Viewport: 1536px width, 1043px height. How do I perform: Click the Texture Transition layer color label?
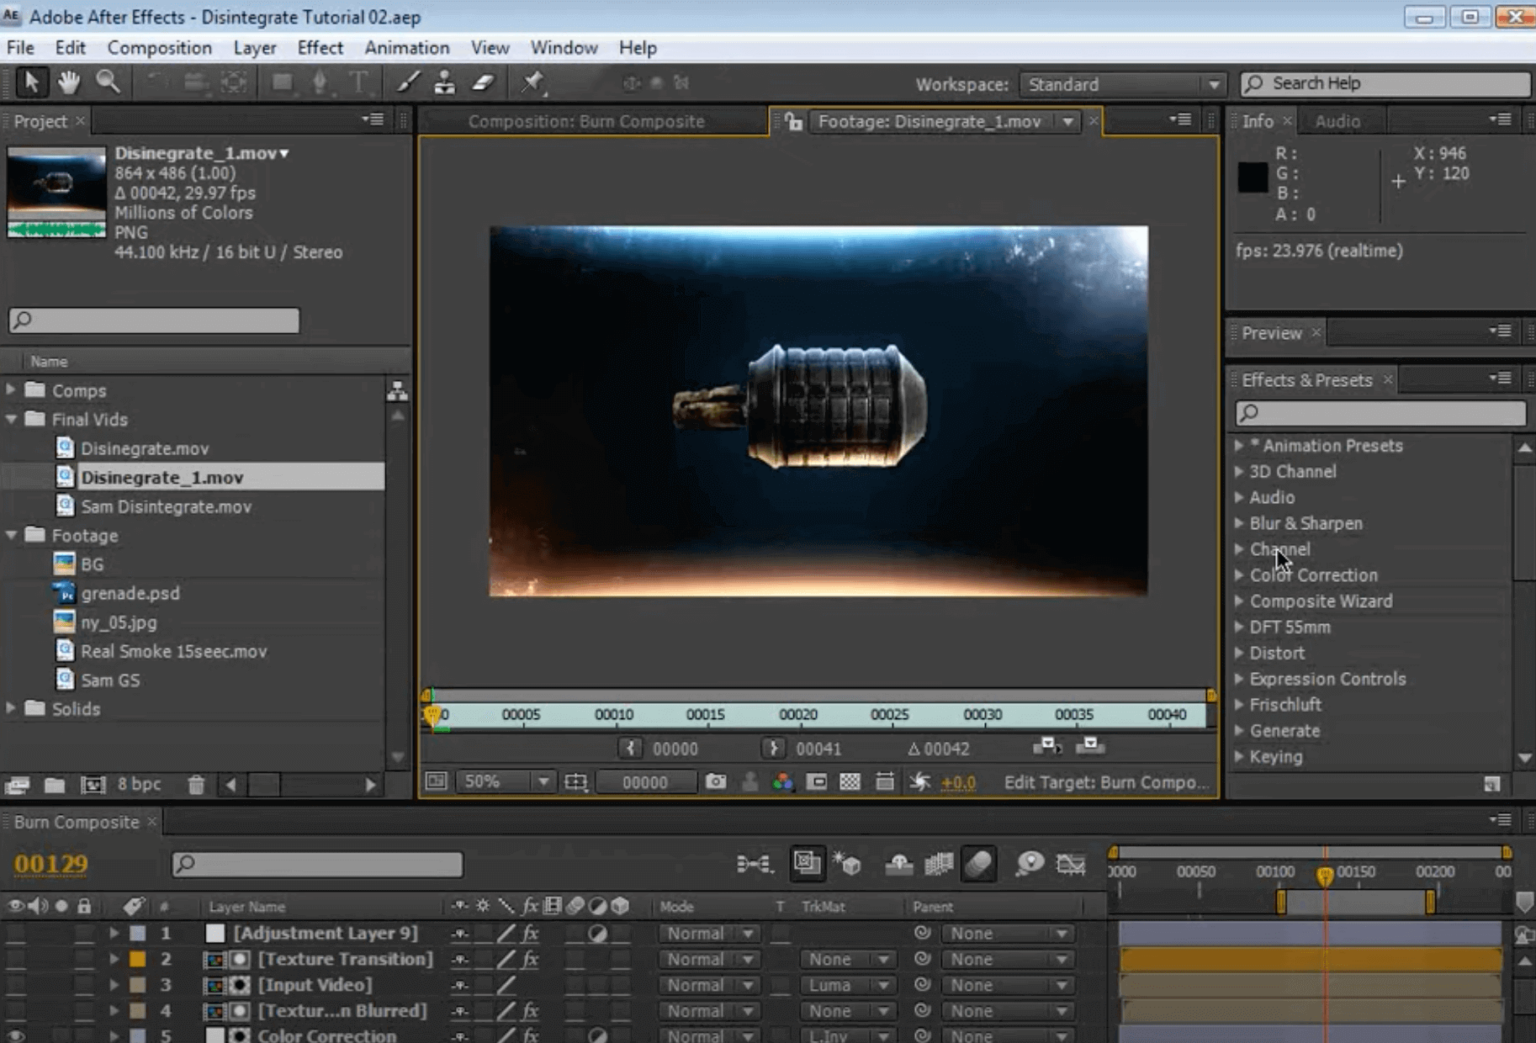pos(138,958)
